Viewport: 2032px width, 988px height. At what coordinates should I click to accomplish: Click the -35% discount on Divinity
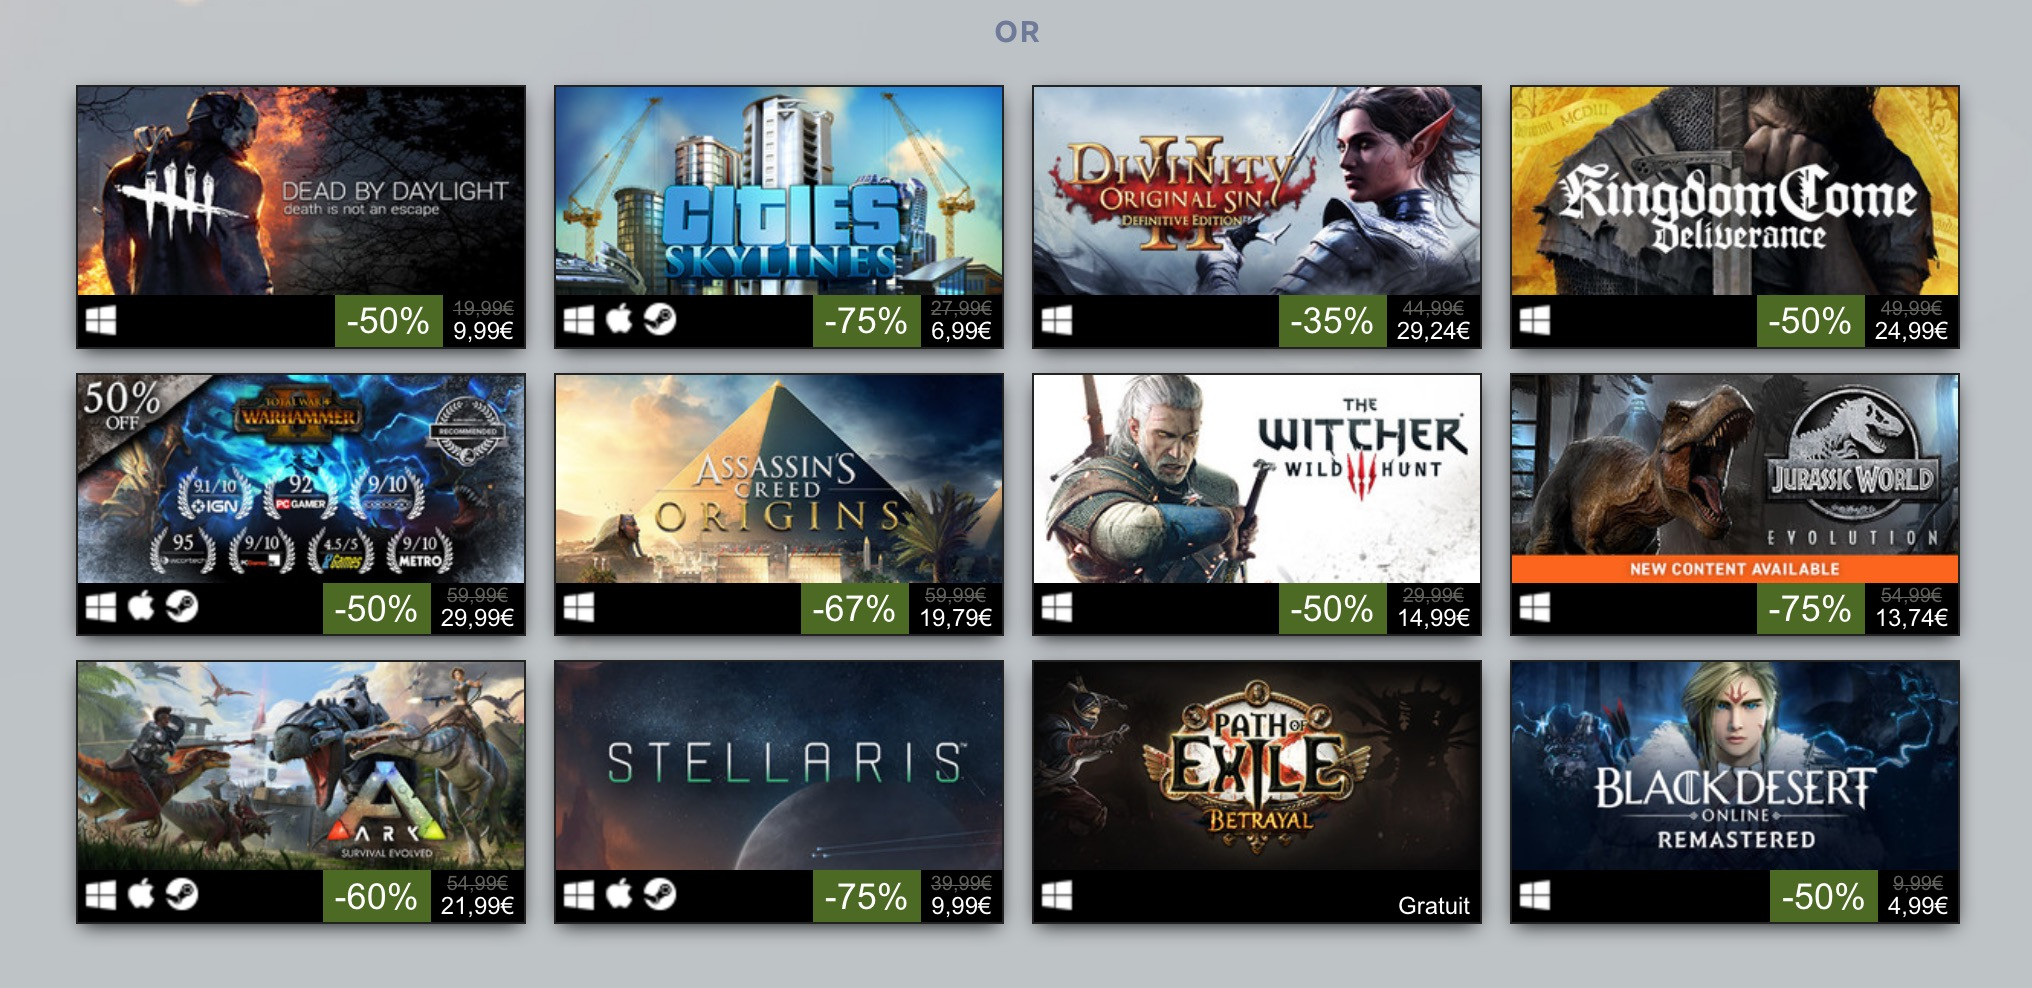(x=1332, y=321)
